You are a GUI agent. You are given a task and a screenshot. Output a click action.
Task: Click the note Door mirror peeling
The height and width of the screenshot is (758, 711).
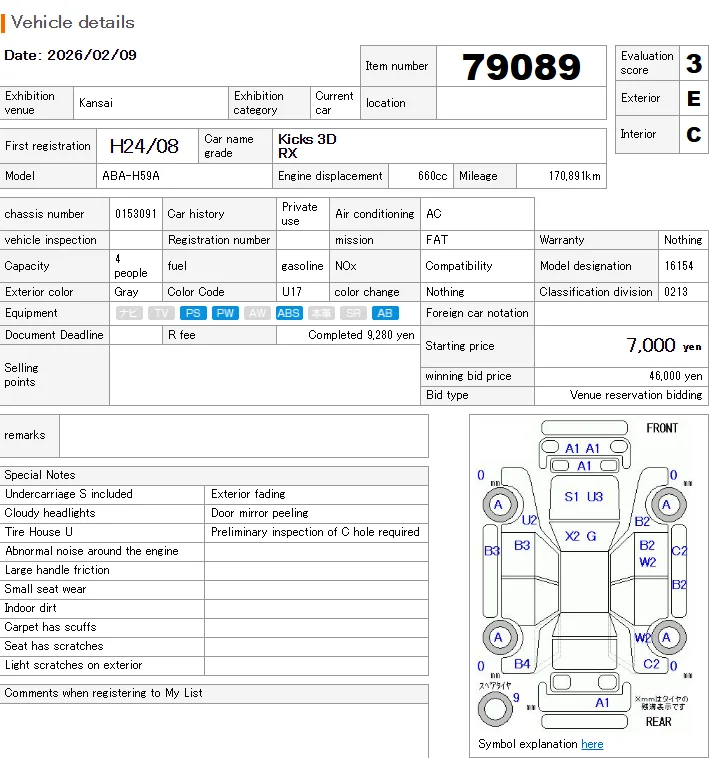[260, 513]
